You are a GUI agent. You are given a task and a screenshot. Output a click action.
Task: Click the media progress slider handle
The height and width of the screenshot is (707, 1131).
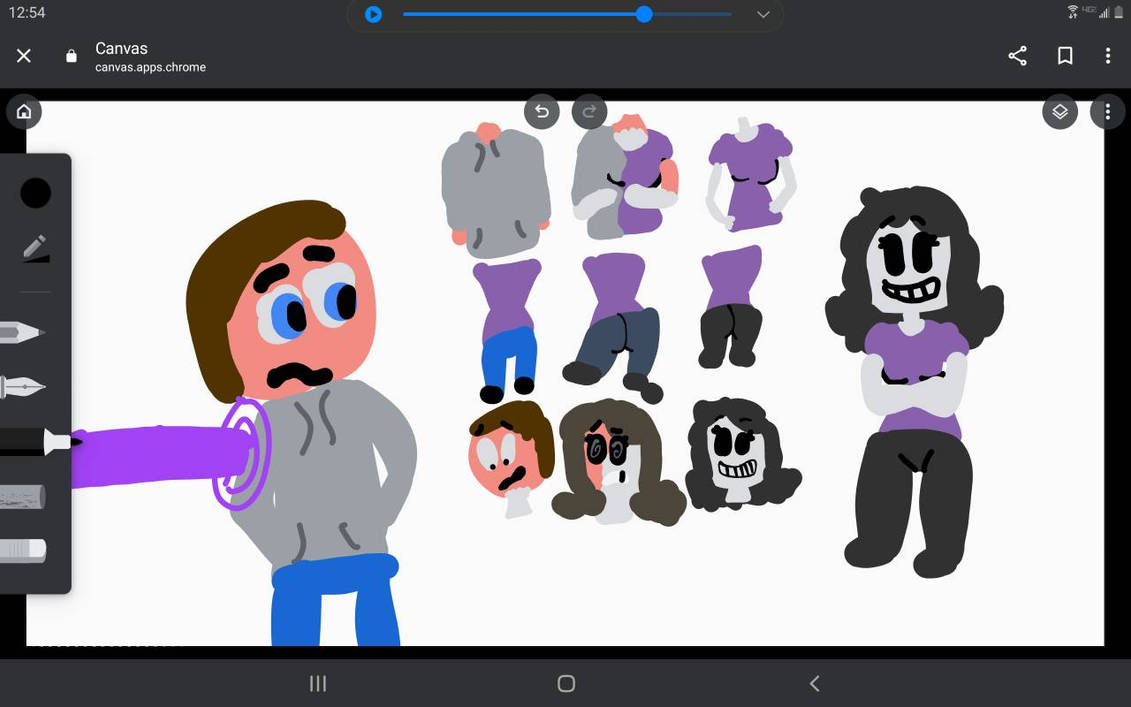tap(644, 14)
